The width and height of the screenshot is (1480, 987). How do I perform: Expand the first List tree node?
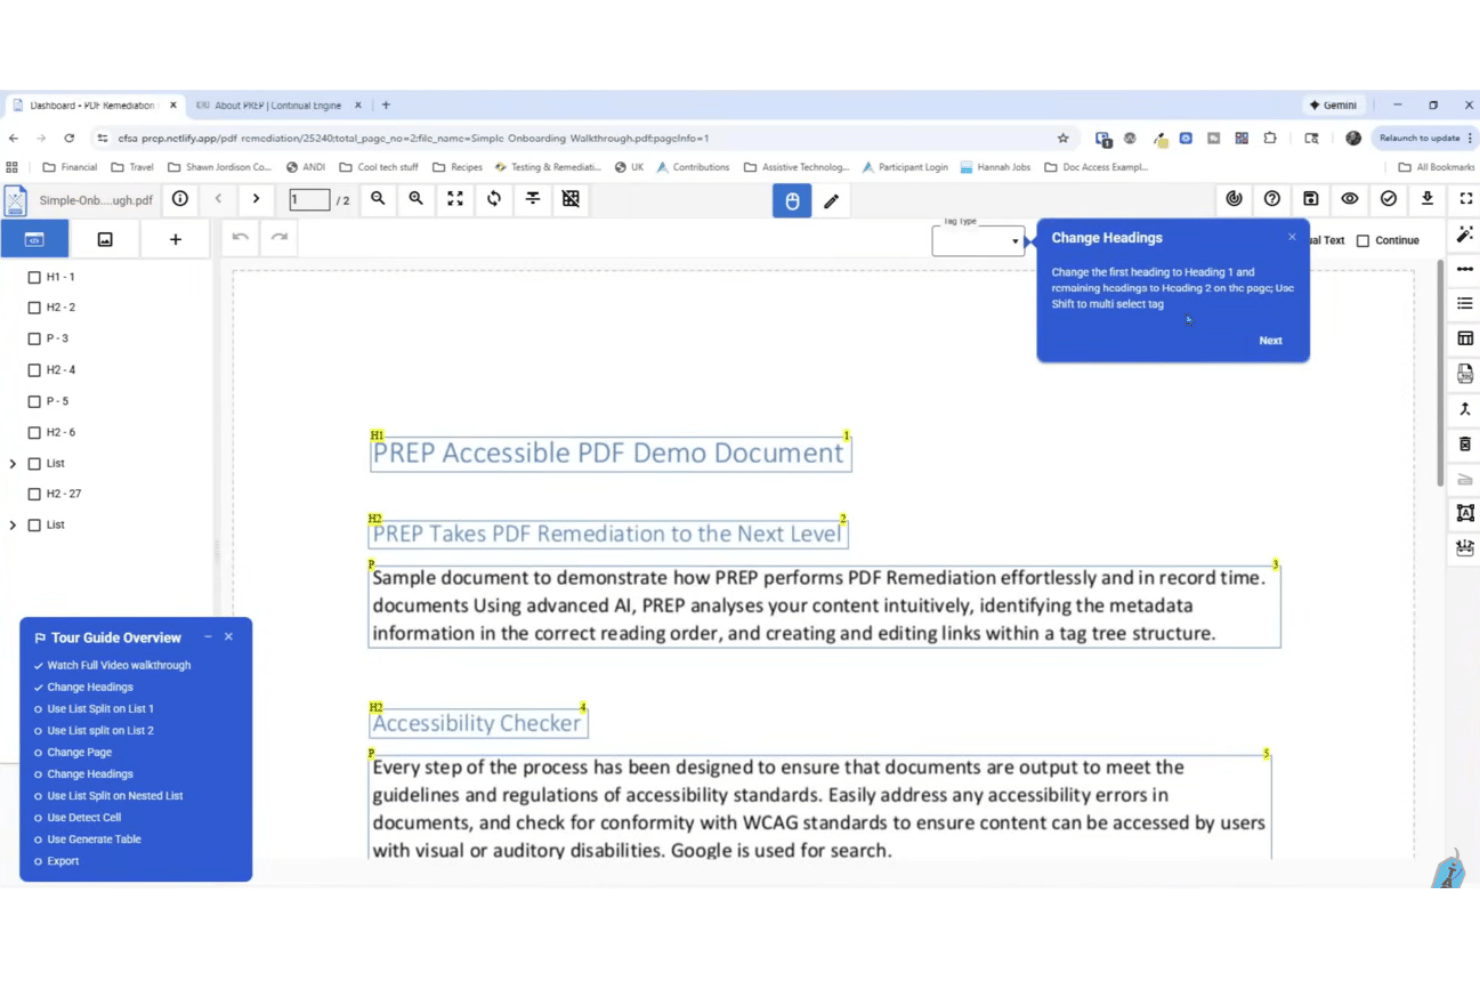[13, 464]
